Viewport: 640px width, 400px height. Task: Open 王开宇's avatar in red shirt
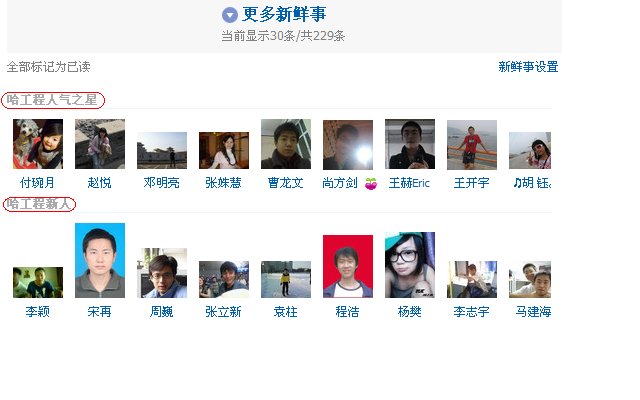coord(472,144)
